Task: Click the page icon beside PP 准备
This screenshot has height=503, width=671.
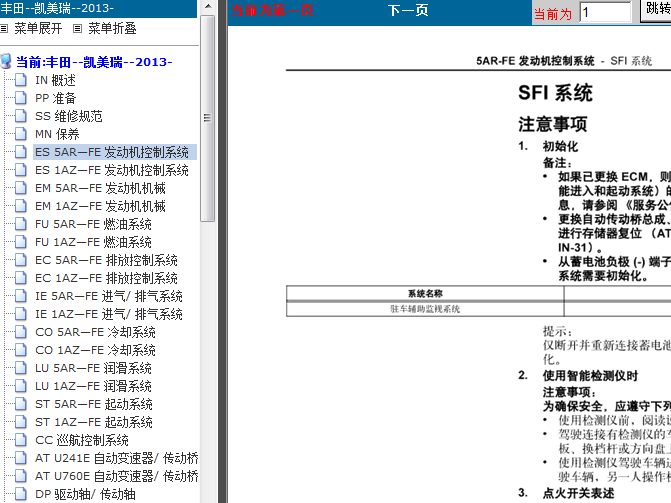Action: pyautogui.click(x=21, y=98)
